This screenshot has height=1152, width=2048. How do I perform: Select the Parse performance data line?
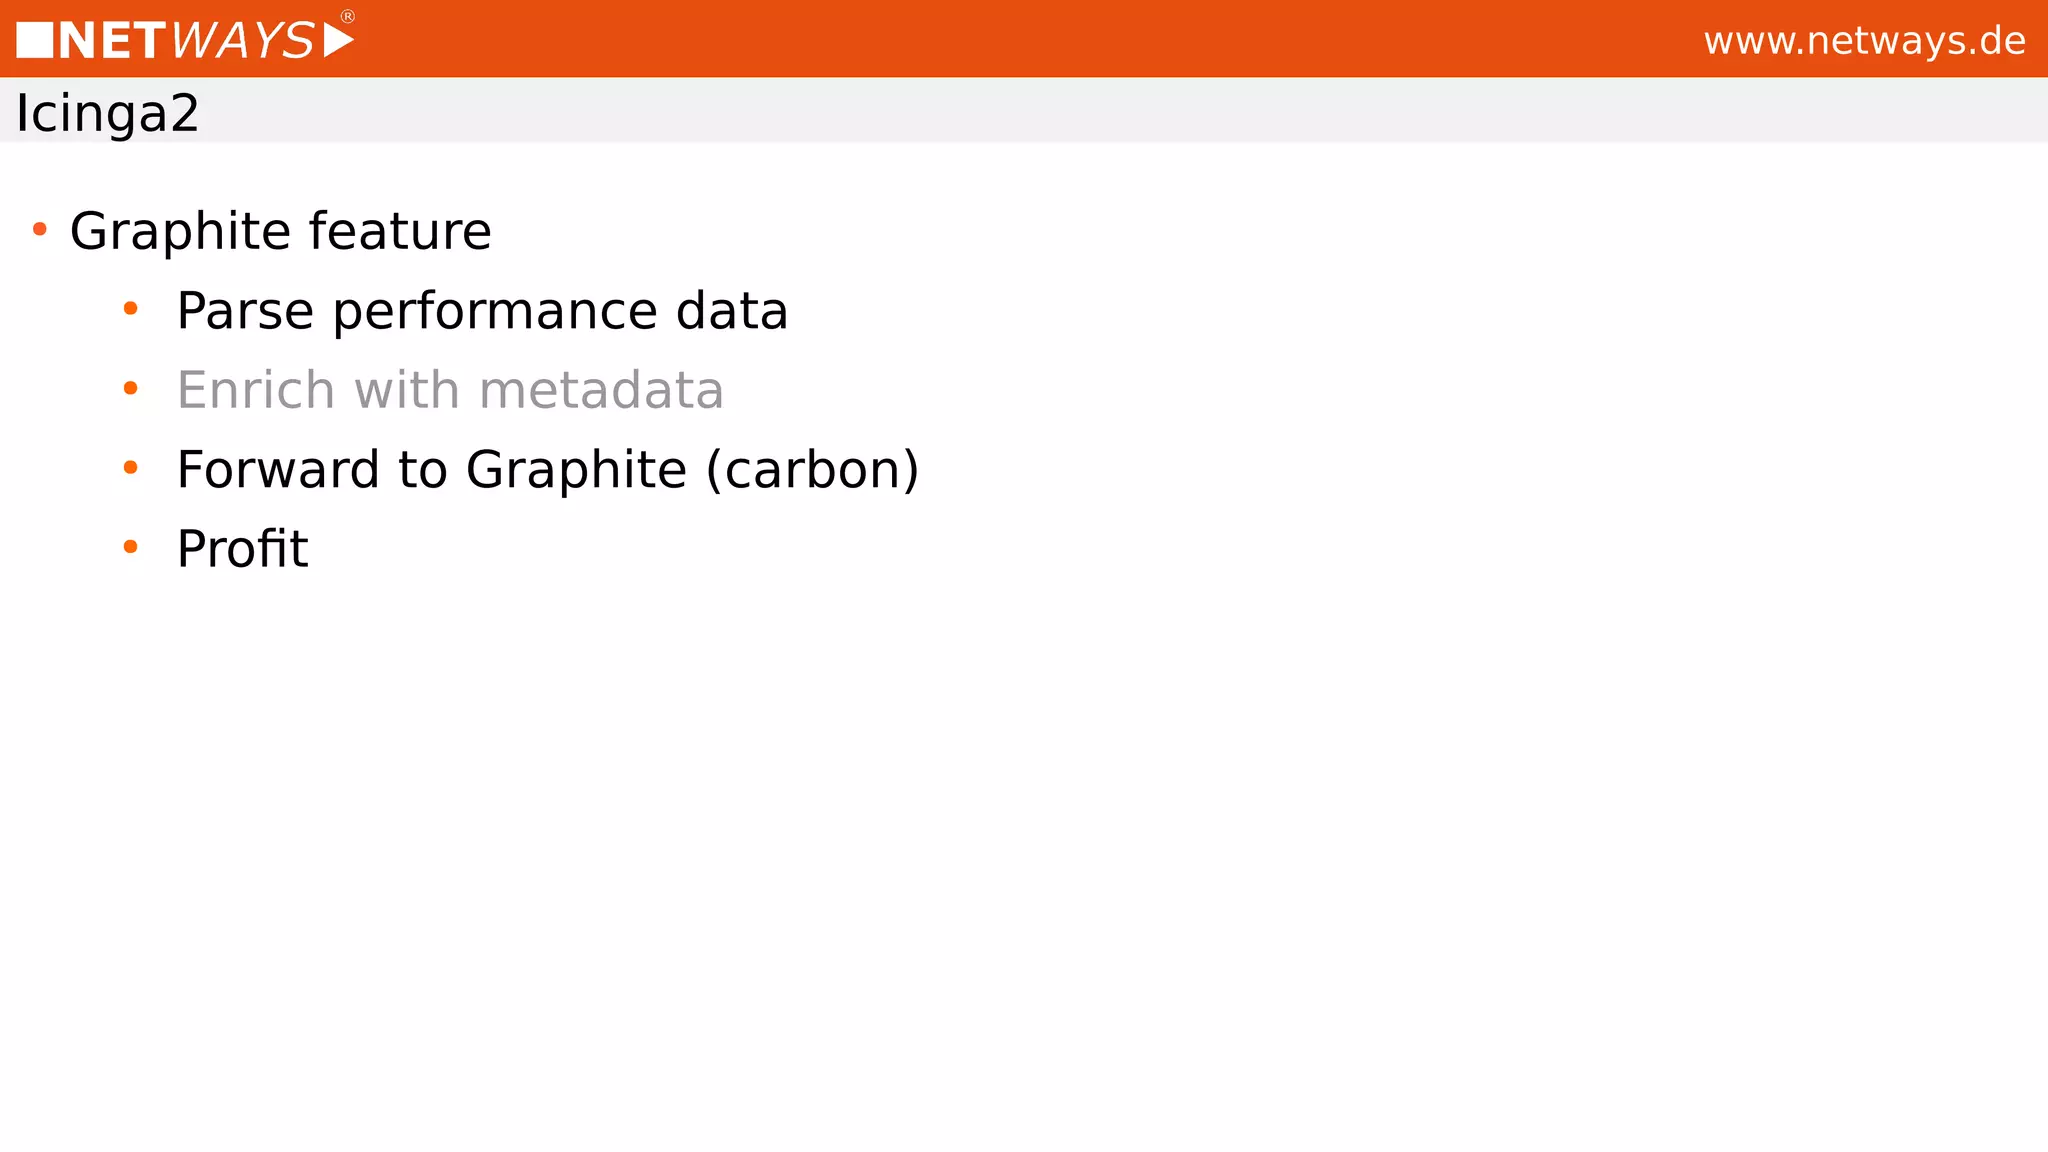pos(482,310)
